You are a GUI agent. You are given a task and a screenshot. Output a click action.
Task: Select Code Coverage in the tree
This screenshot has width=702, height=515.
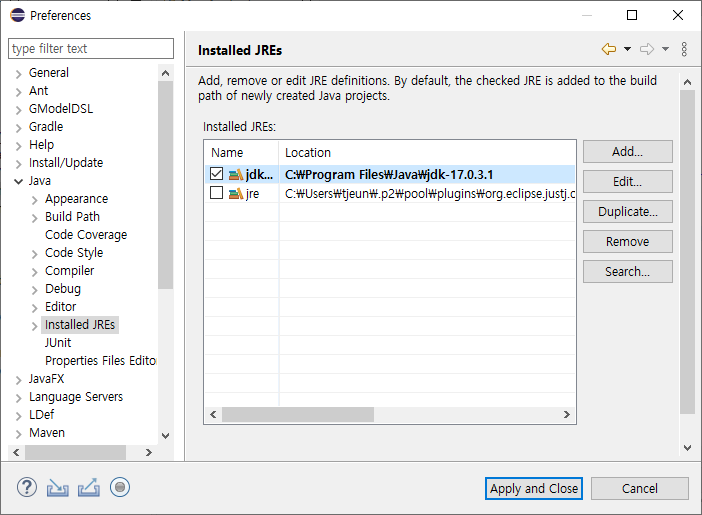(85, 235)
